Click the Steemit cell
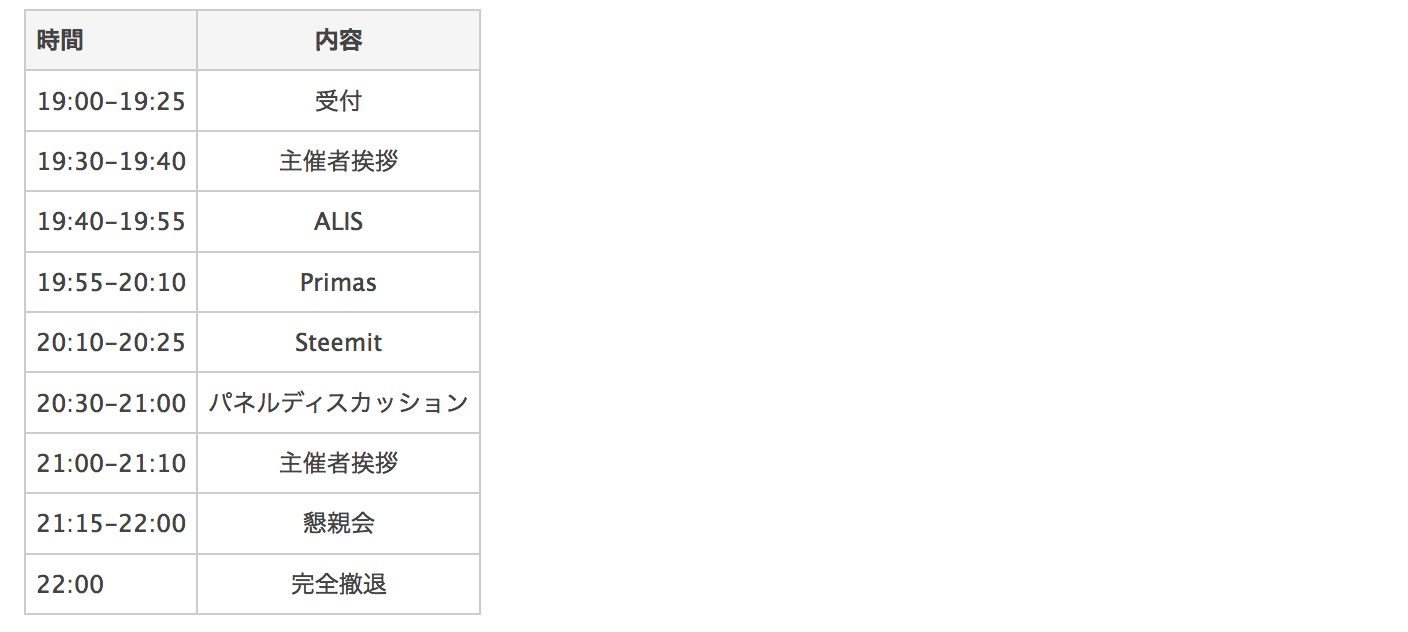 pos(338,342)
